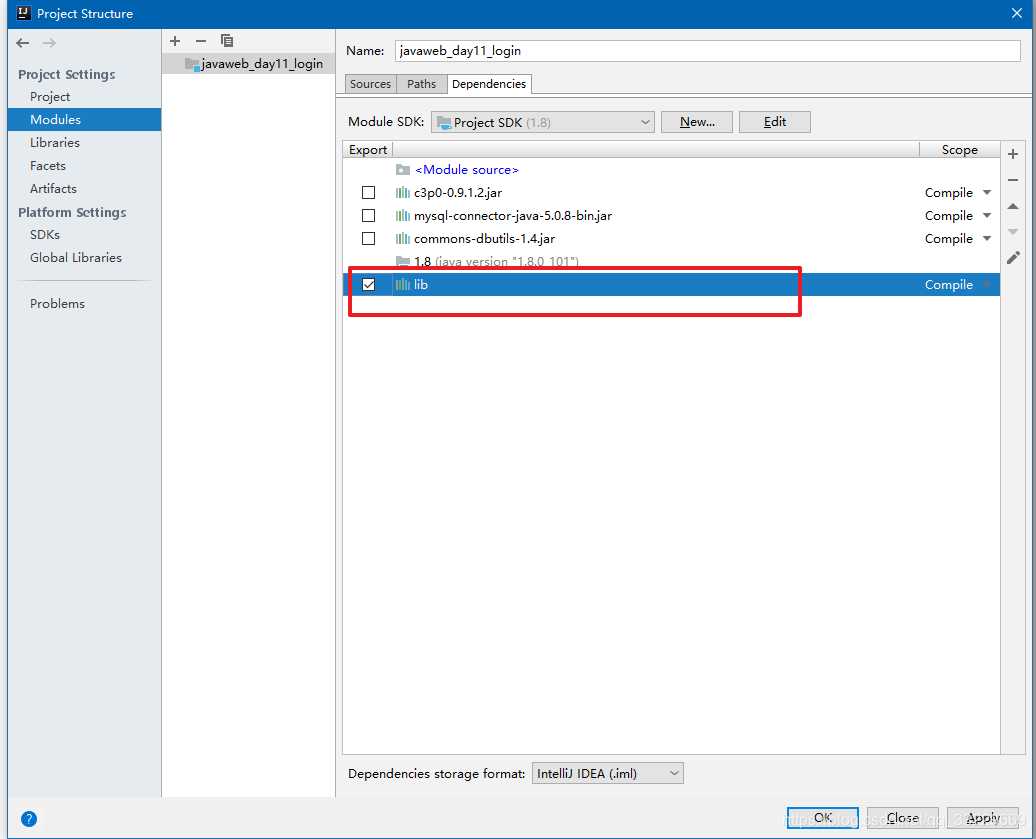
Task: Copy the selected module icon
Action: tap(227, 41)
